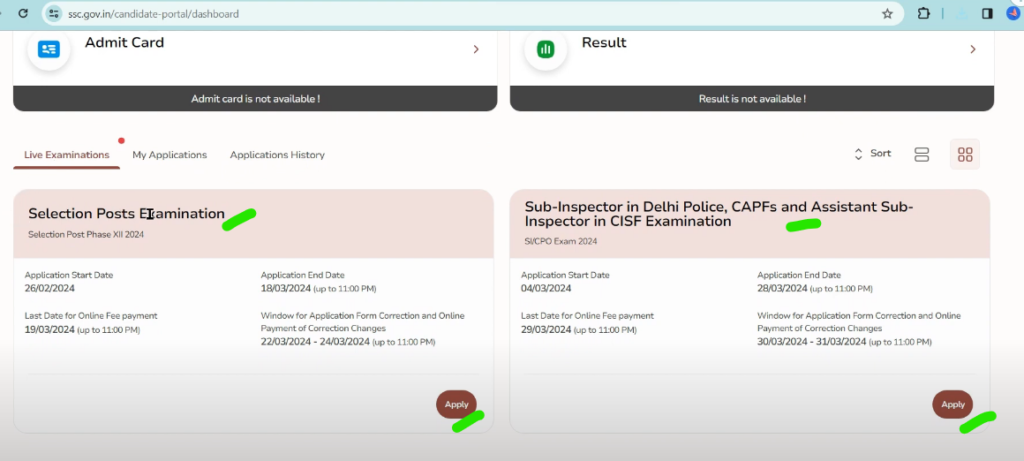
Task: Click the green Result chart icon
Action: point(545,50)
